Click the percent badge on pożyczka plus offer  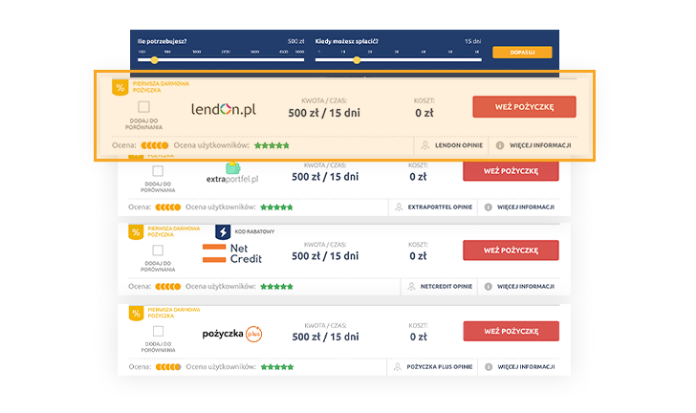coord(136,313)
